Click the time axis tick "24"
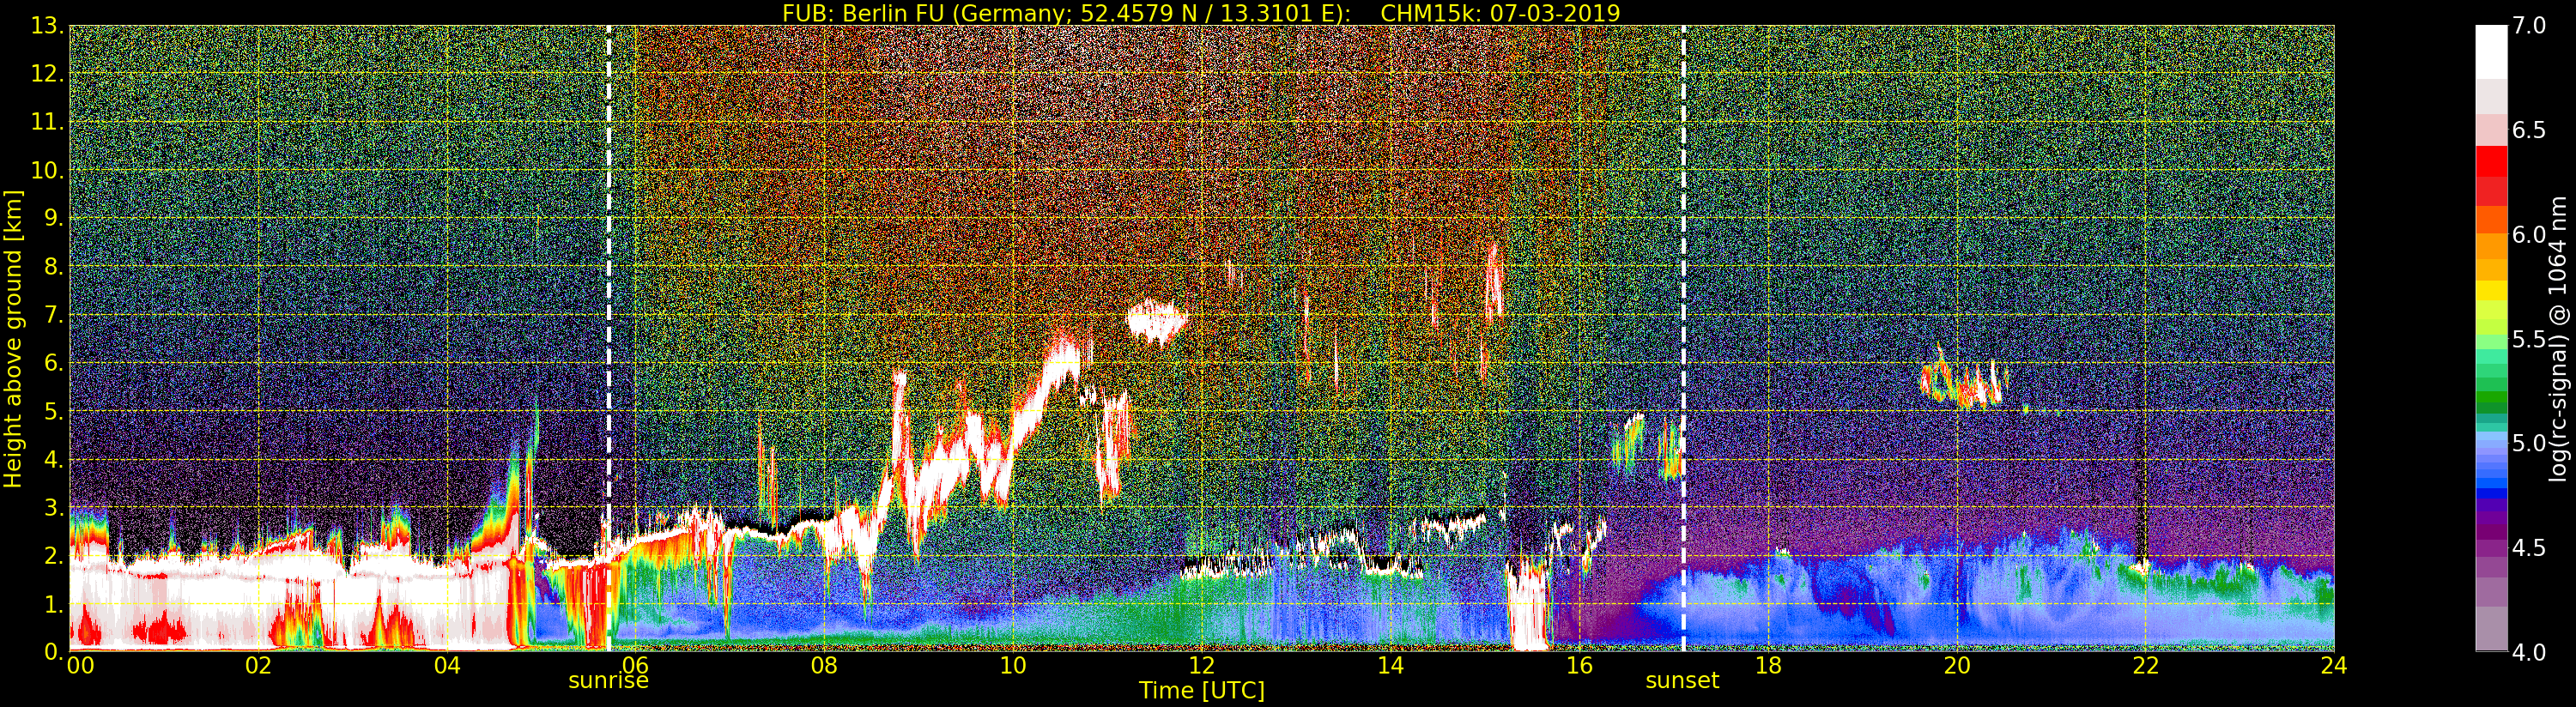The height and width of the screenshot is (707, 2576). pos(2333,665)
